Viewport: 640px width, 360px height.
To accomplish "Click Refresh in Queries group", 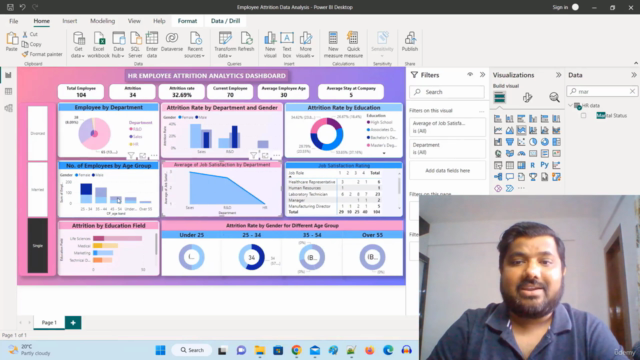I will coord(246,42).
